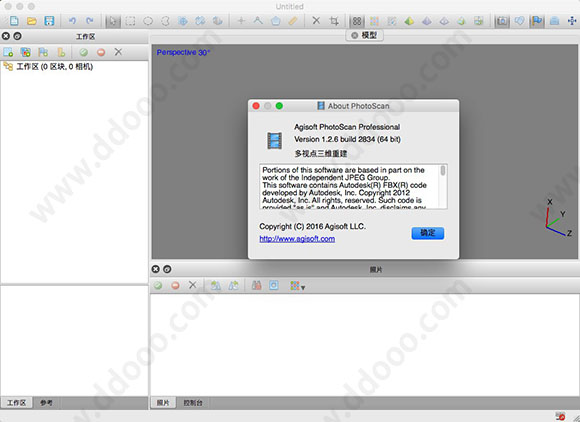Close the 模型 tab via its X
This screenshot has height=422, width=580.
click(x=355, y=36)
